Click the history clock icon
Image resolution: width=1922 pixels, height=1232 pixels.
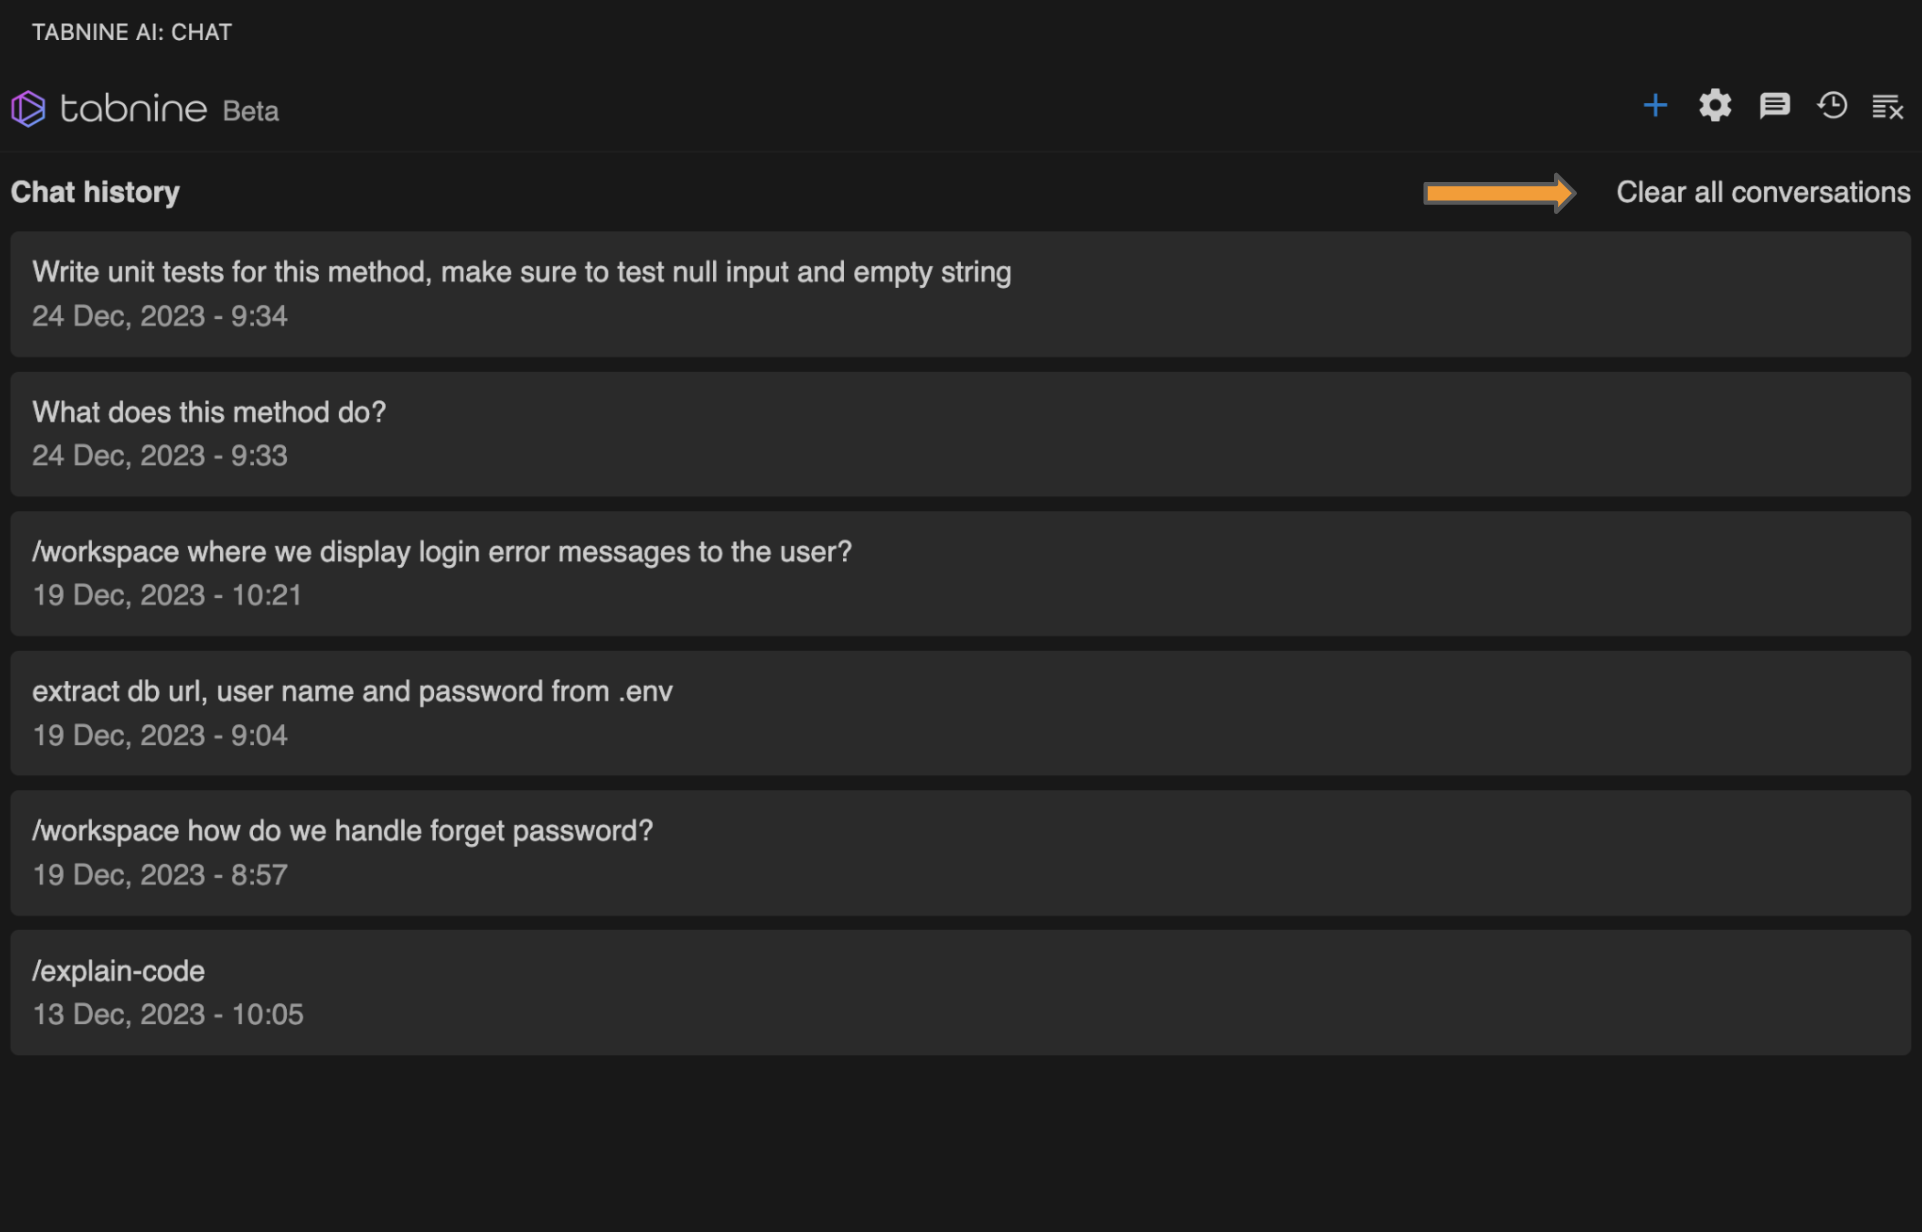[x=1832, y=106]
